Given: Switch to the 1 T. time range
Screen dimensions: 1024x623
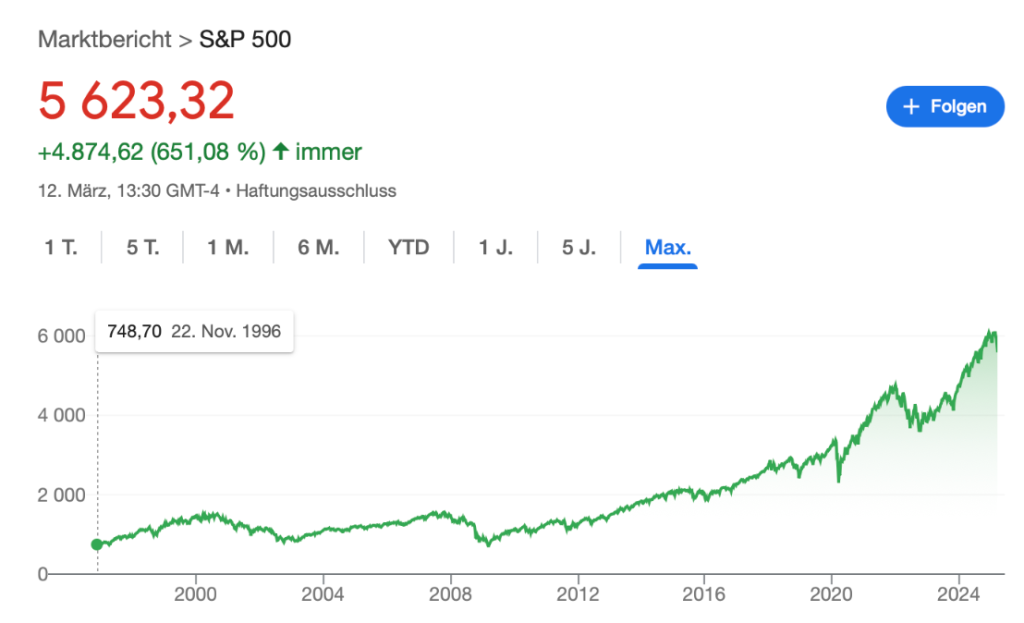Looking at the screenshot, I should [60, 247].
